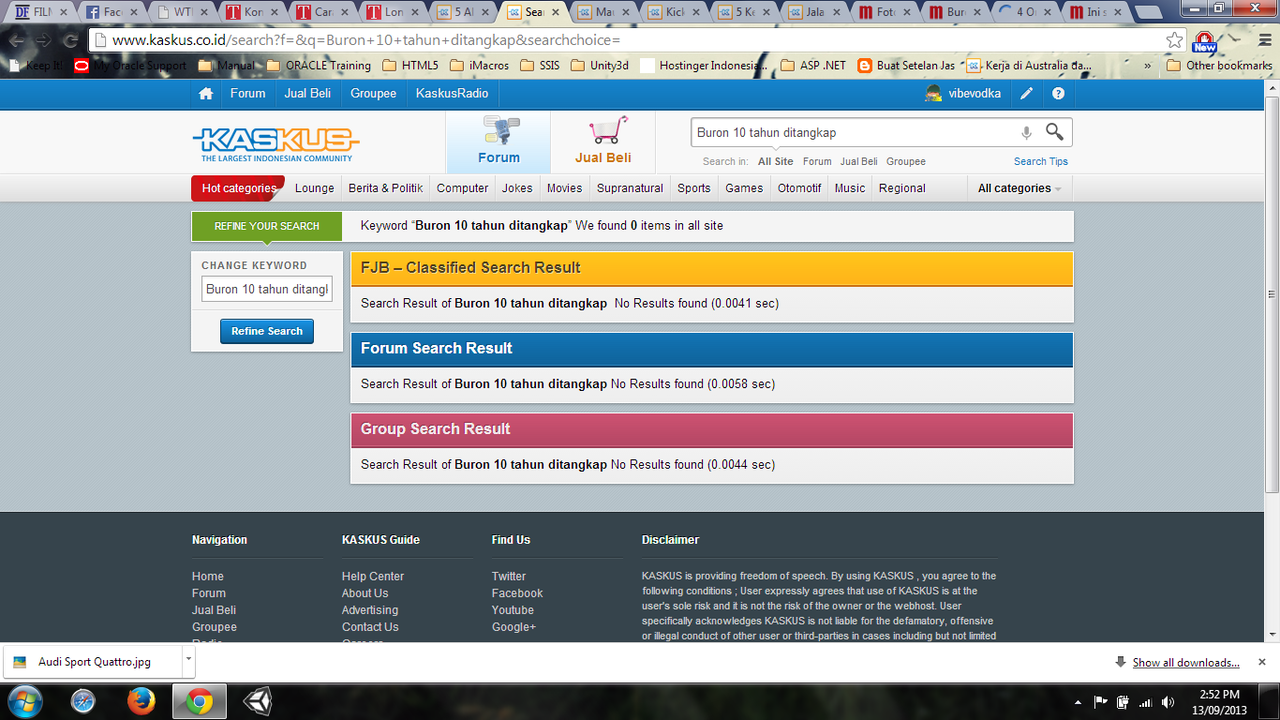This screenshot has width=1280, height=720.
Task: Open the Buat Setelan Jas bookmark
Action: 905,66
